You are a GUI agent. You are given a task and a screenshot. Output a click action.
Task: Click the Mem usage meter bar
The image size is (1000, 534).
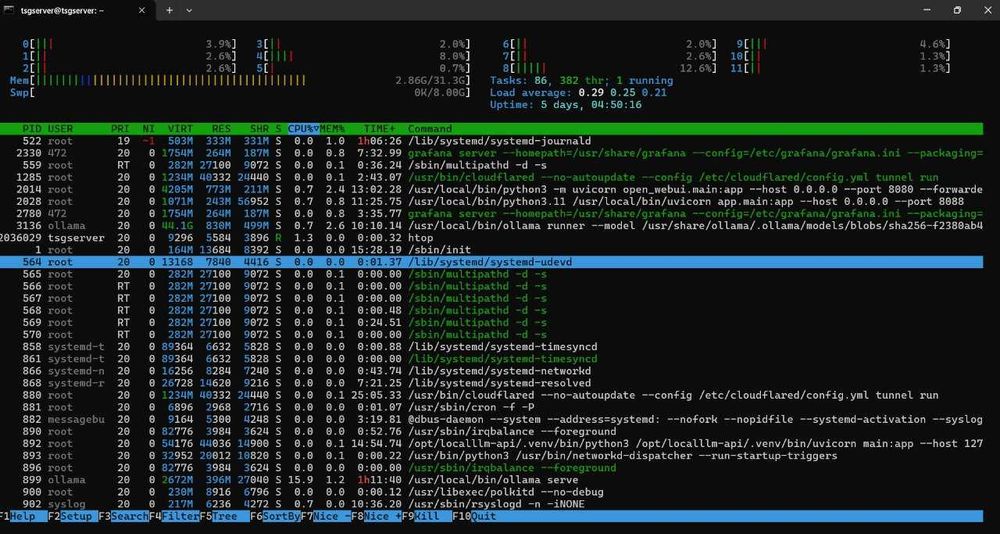pyautogui.click(x=239, y=80)
